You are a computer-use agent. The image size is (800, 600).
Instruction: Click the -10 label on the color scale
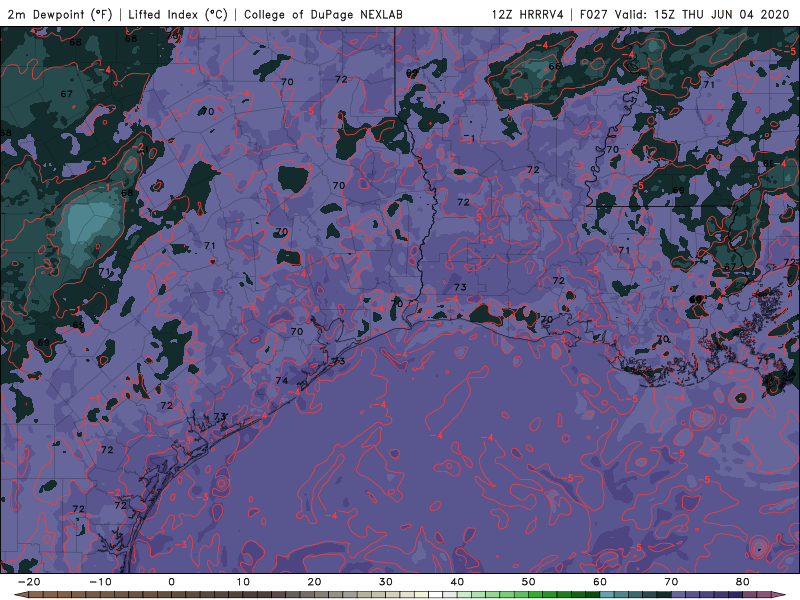click(100, 582)
